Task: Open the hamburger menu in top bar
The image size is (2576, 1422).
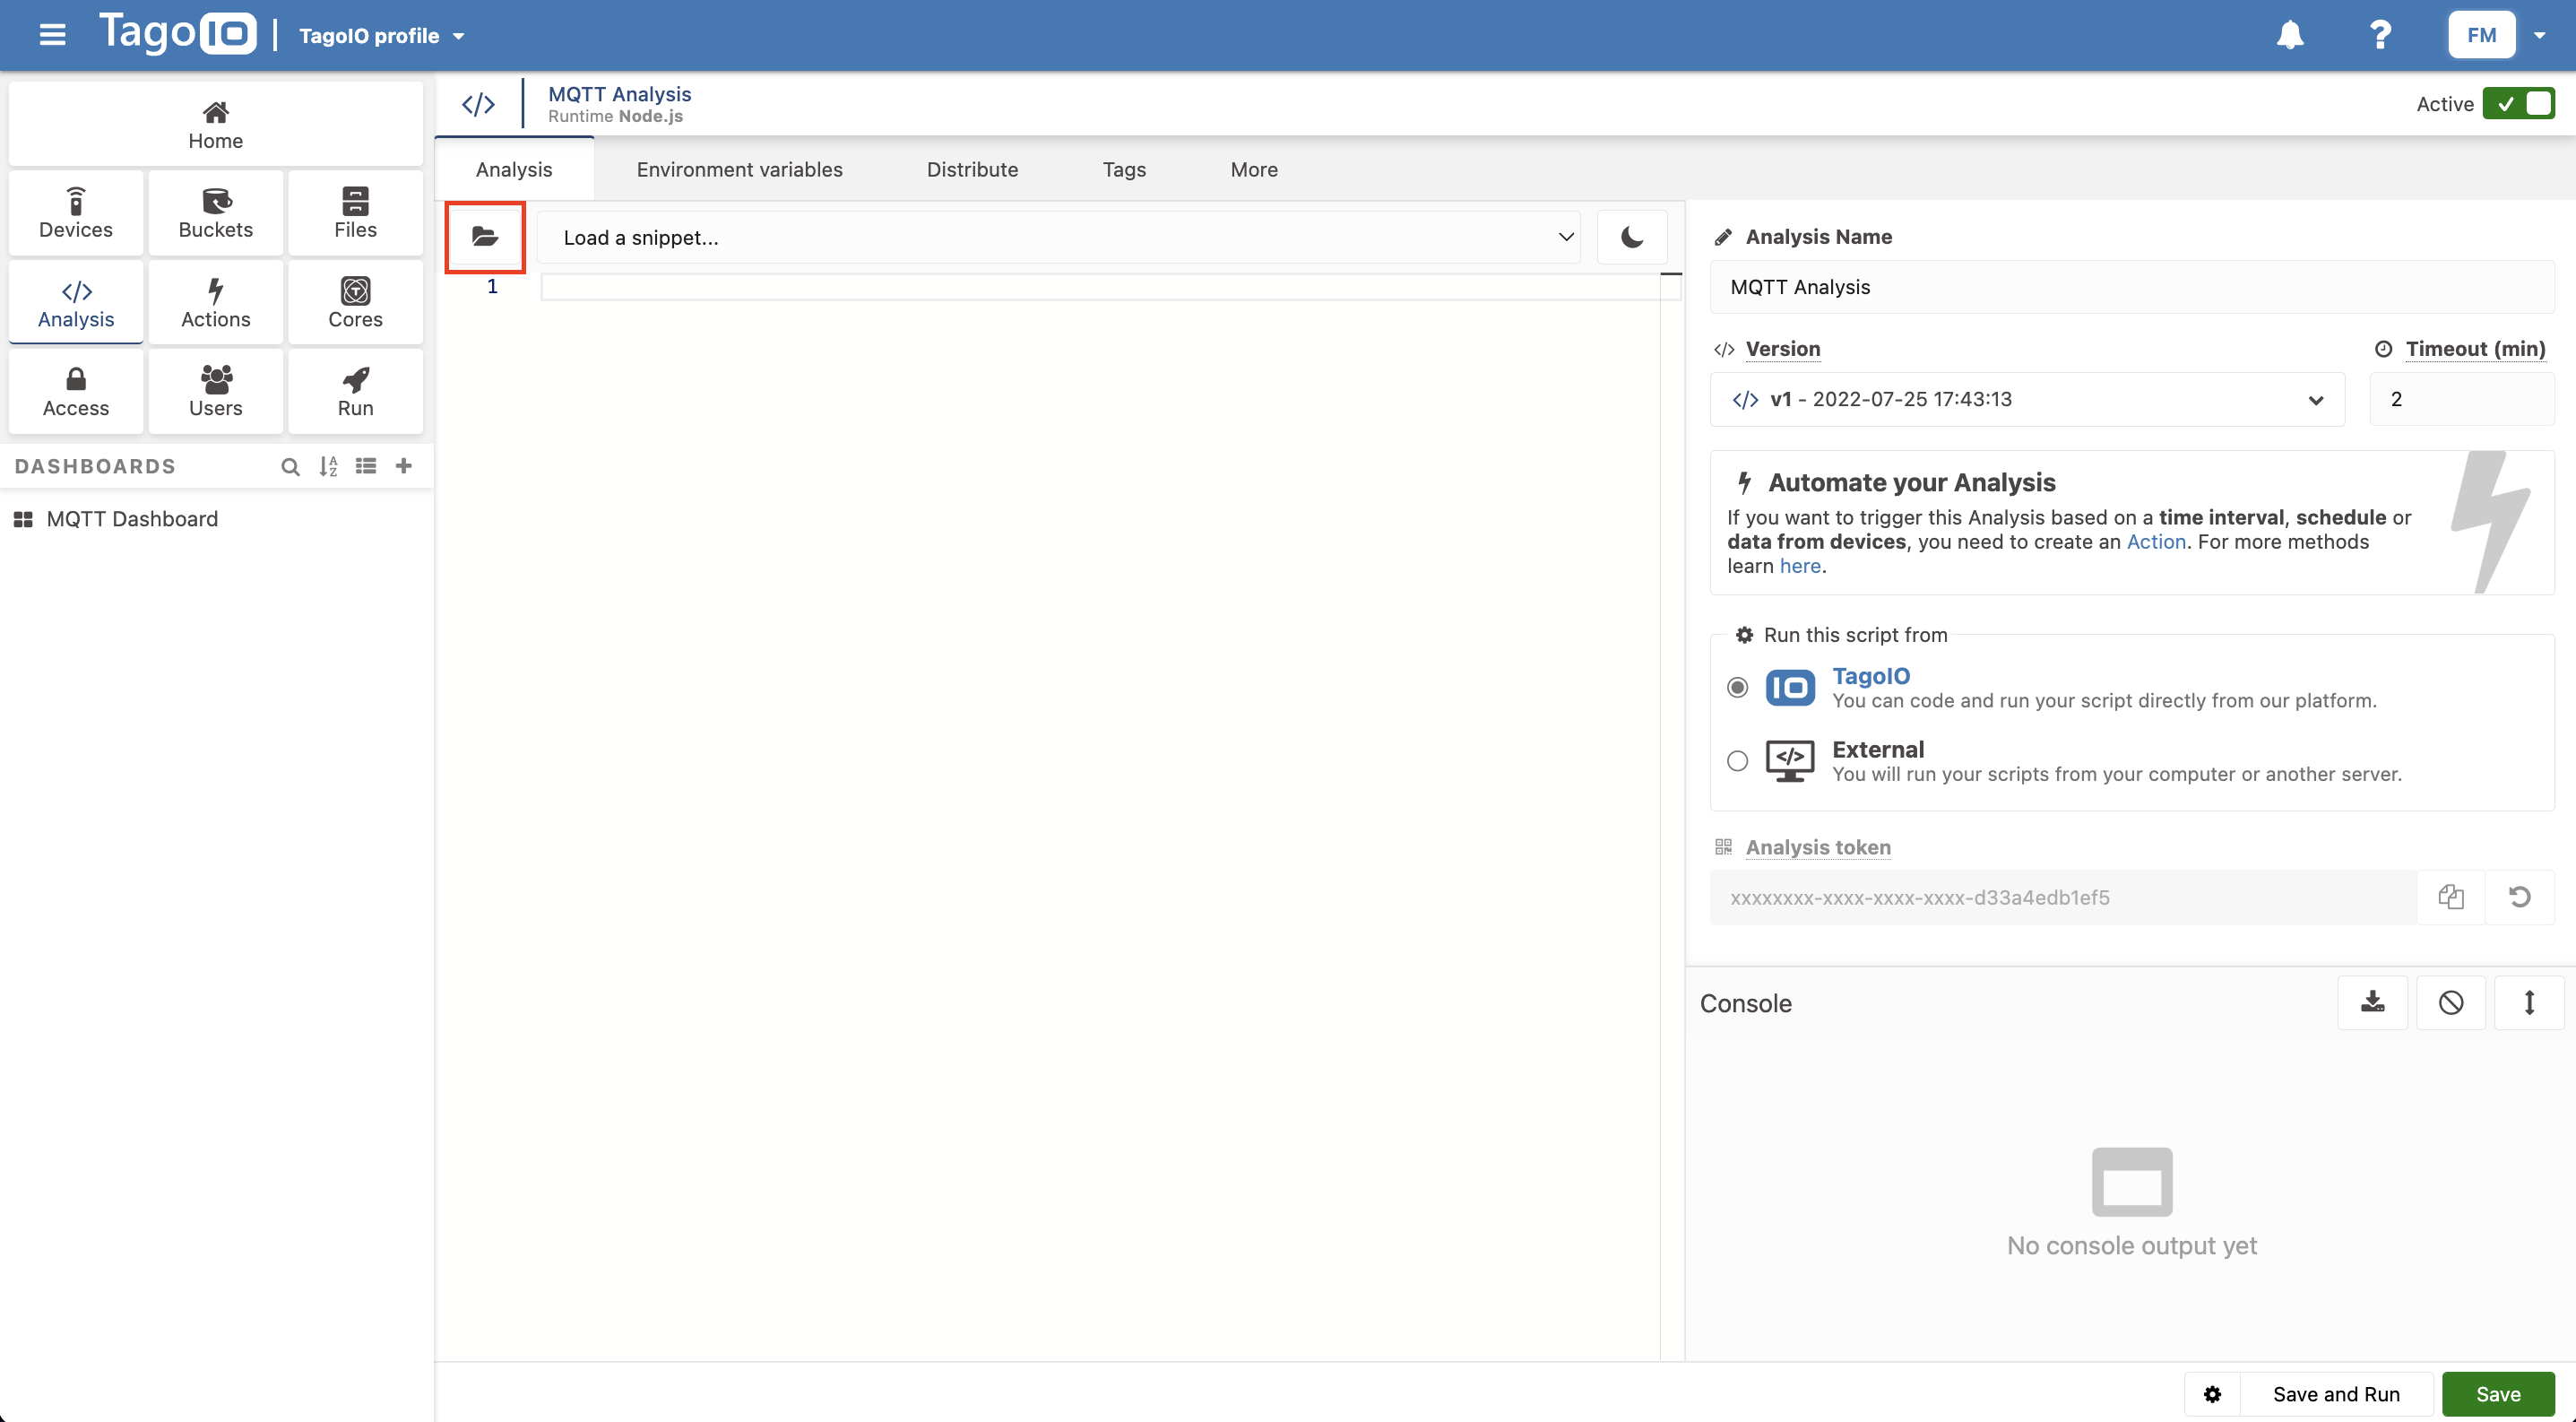Action: 52,35
